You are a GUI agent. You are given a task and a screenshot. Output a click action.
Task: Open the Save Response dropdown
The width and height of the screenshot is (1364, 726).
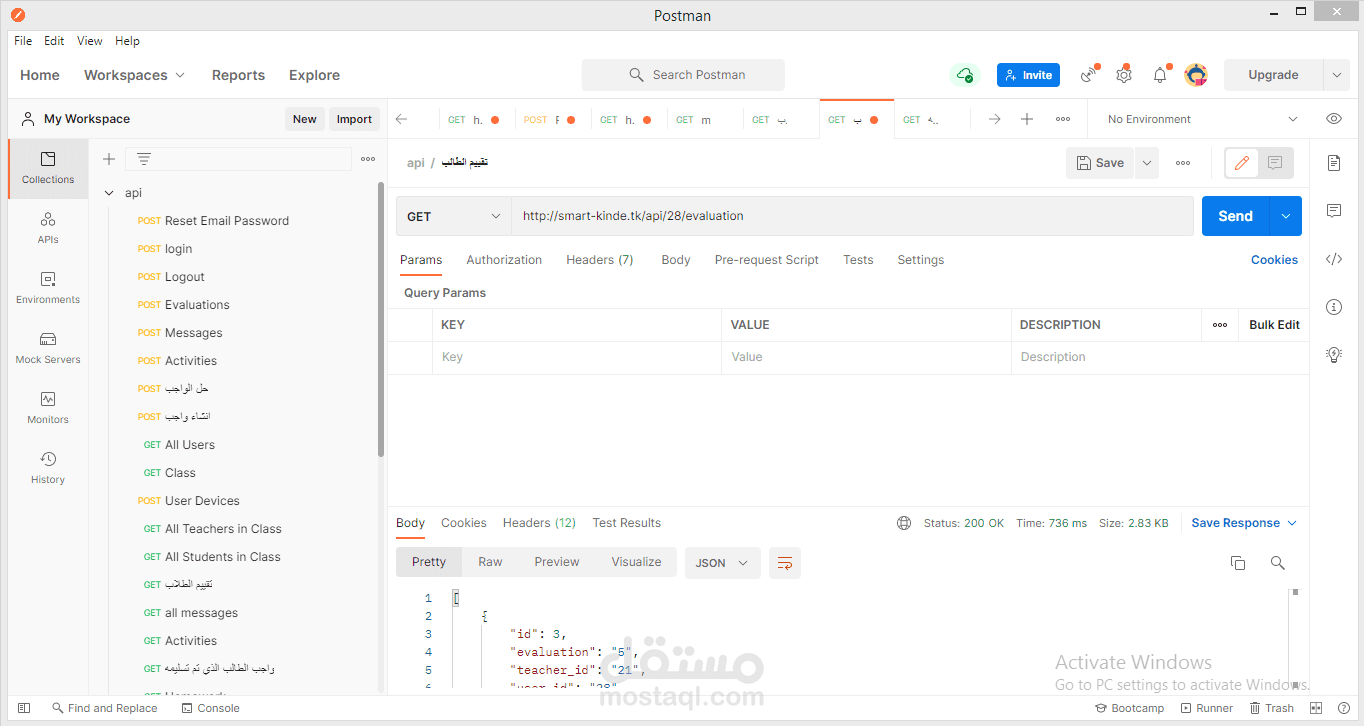tap(1244, 523)
